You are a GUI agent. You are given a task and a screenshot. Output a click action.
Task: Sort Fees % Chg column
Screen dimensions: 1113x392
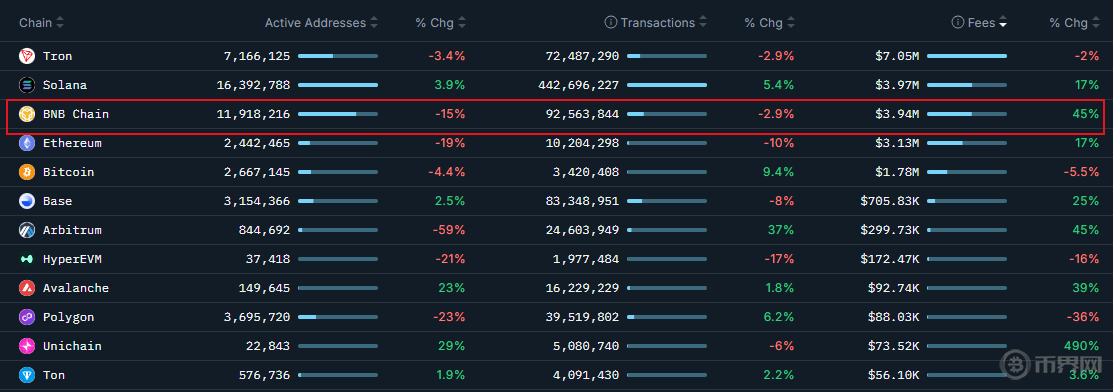pyautogui.click(x=1096, y=23)
